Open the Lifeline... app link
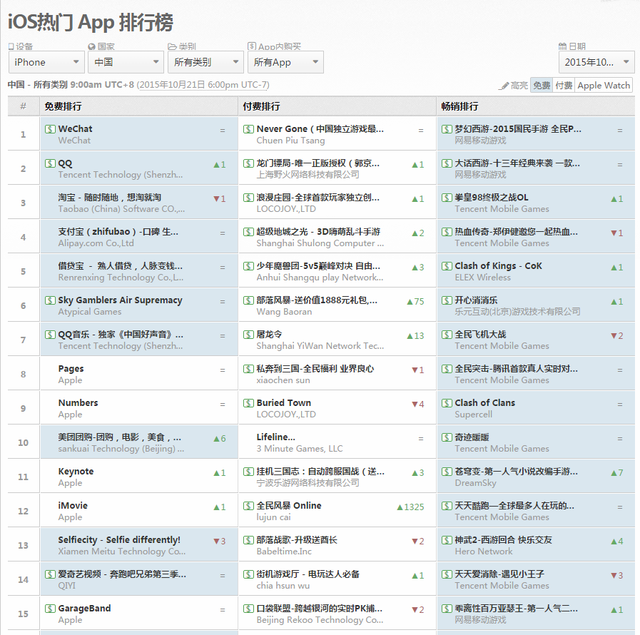 click(x=276, y=437)
